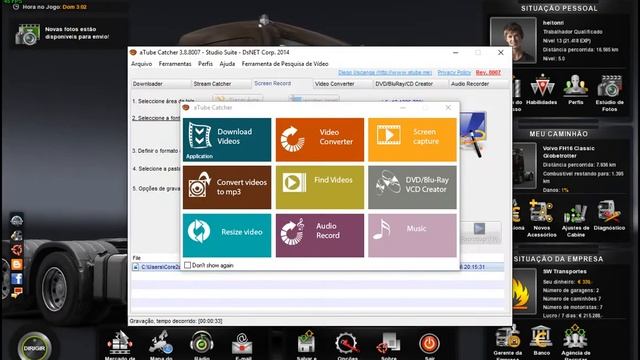
Task: Open the atube.me website link
Action: coord(385,72)
